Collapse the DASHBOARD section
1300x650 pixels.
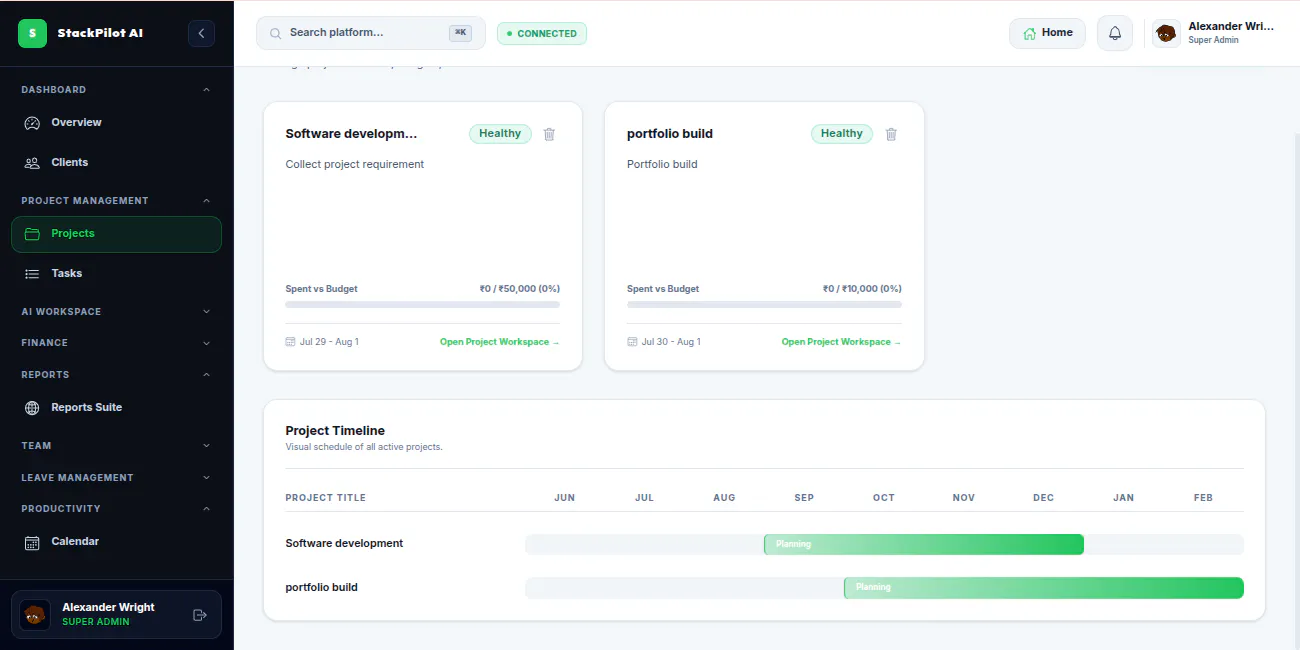tap(207, 90)
